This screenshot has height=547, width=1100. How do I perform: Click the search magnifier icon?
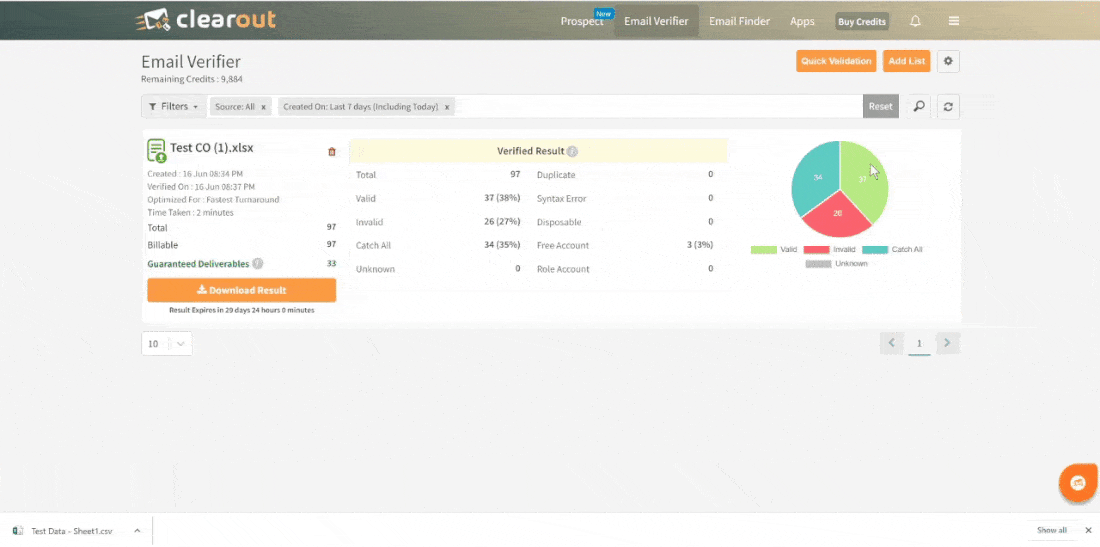click(x=919, y=106)
